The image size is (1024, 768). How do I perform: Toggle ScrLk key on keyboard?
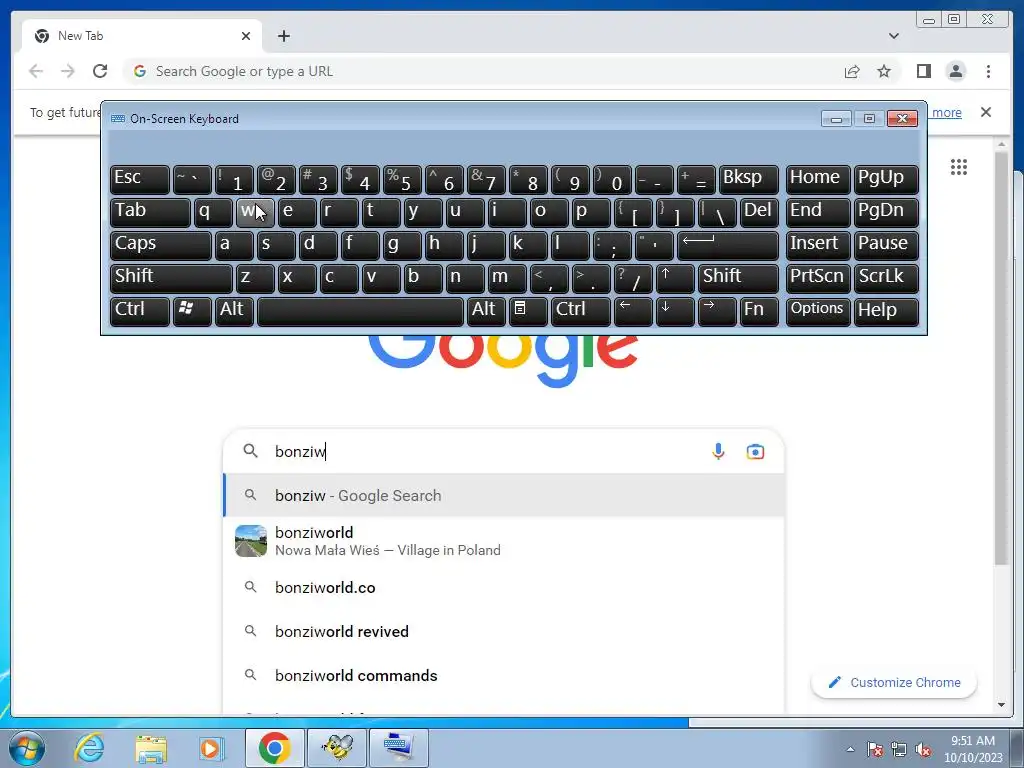[886, 278]
